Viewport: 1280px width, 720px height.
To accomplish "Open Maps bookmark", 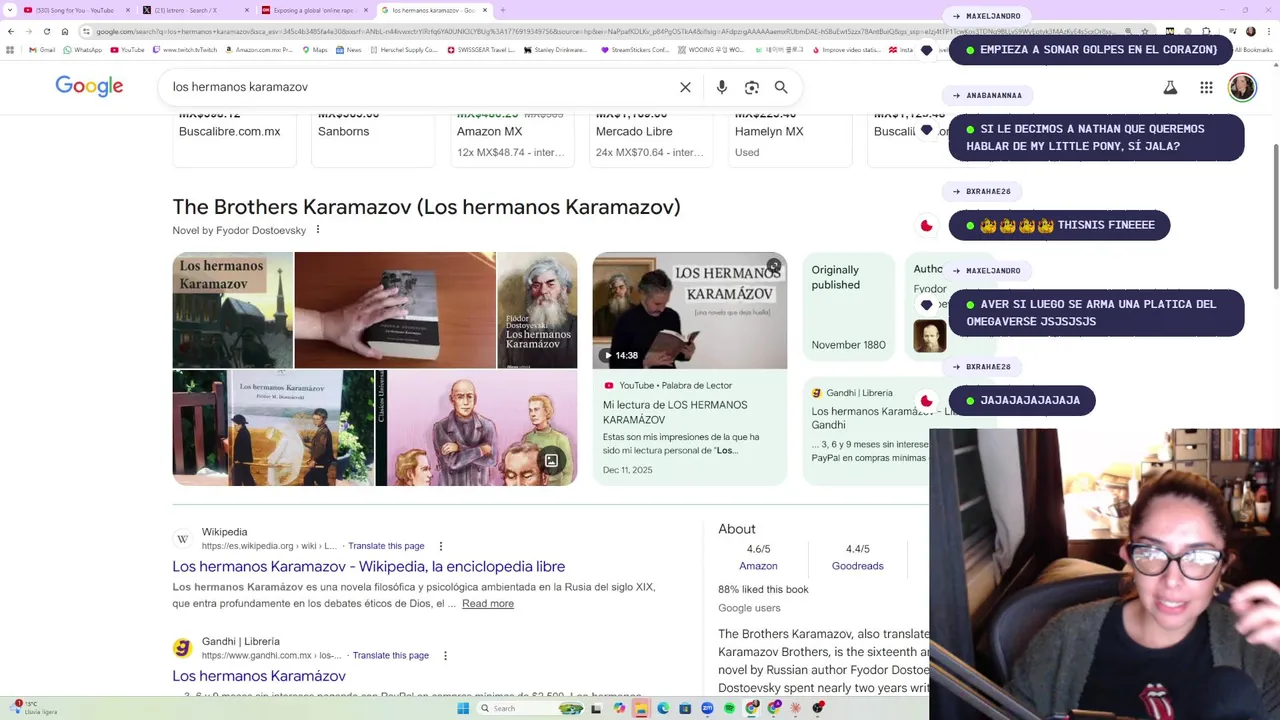I will click(x=314, y=49).
